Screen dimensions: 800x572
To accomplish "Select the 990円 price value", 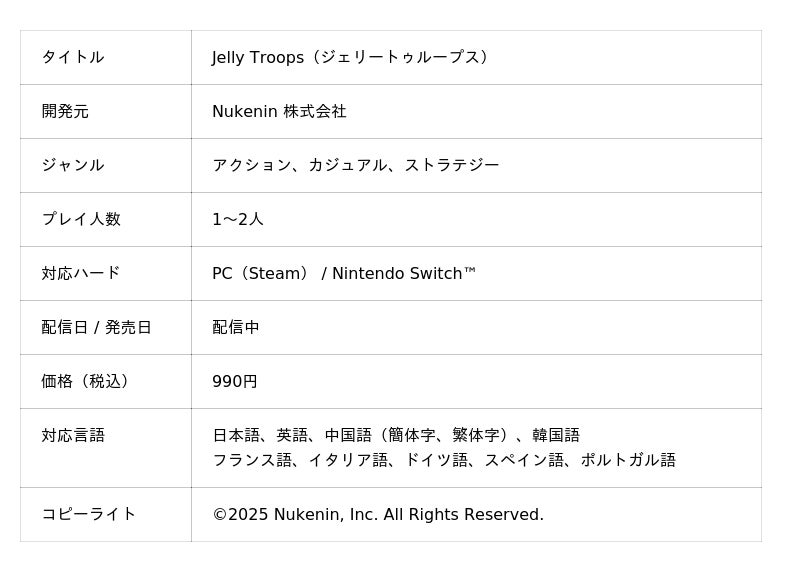I will tap(235, 381).
